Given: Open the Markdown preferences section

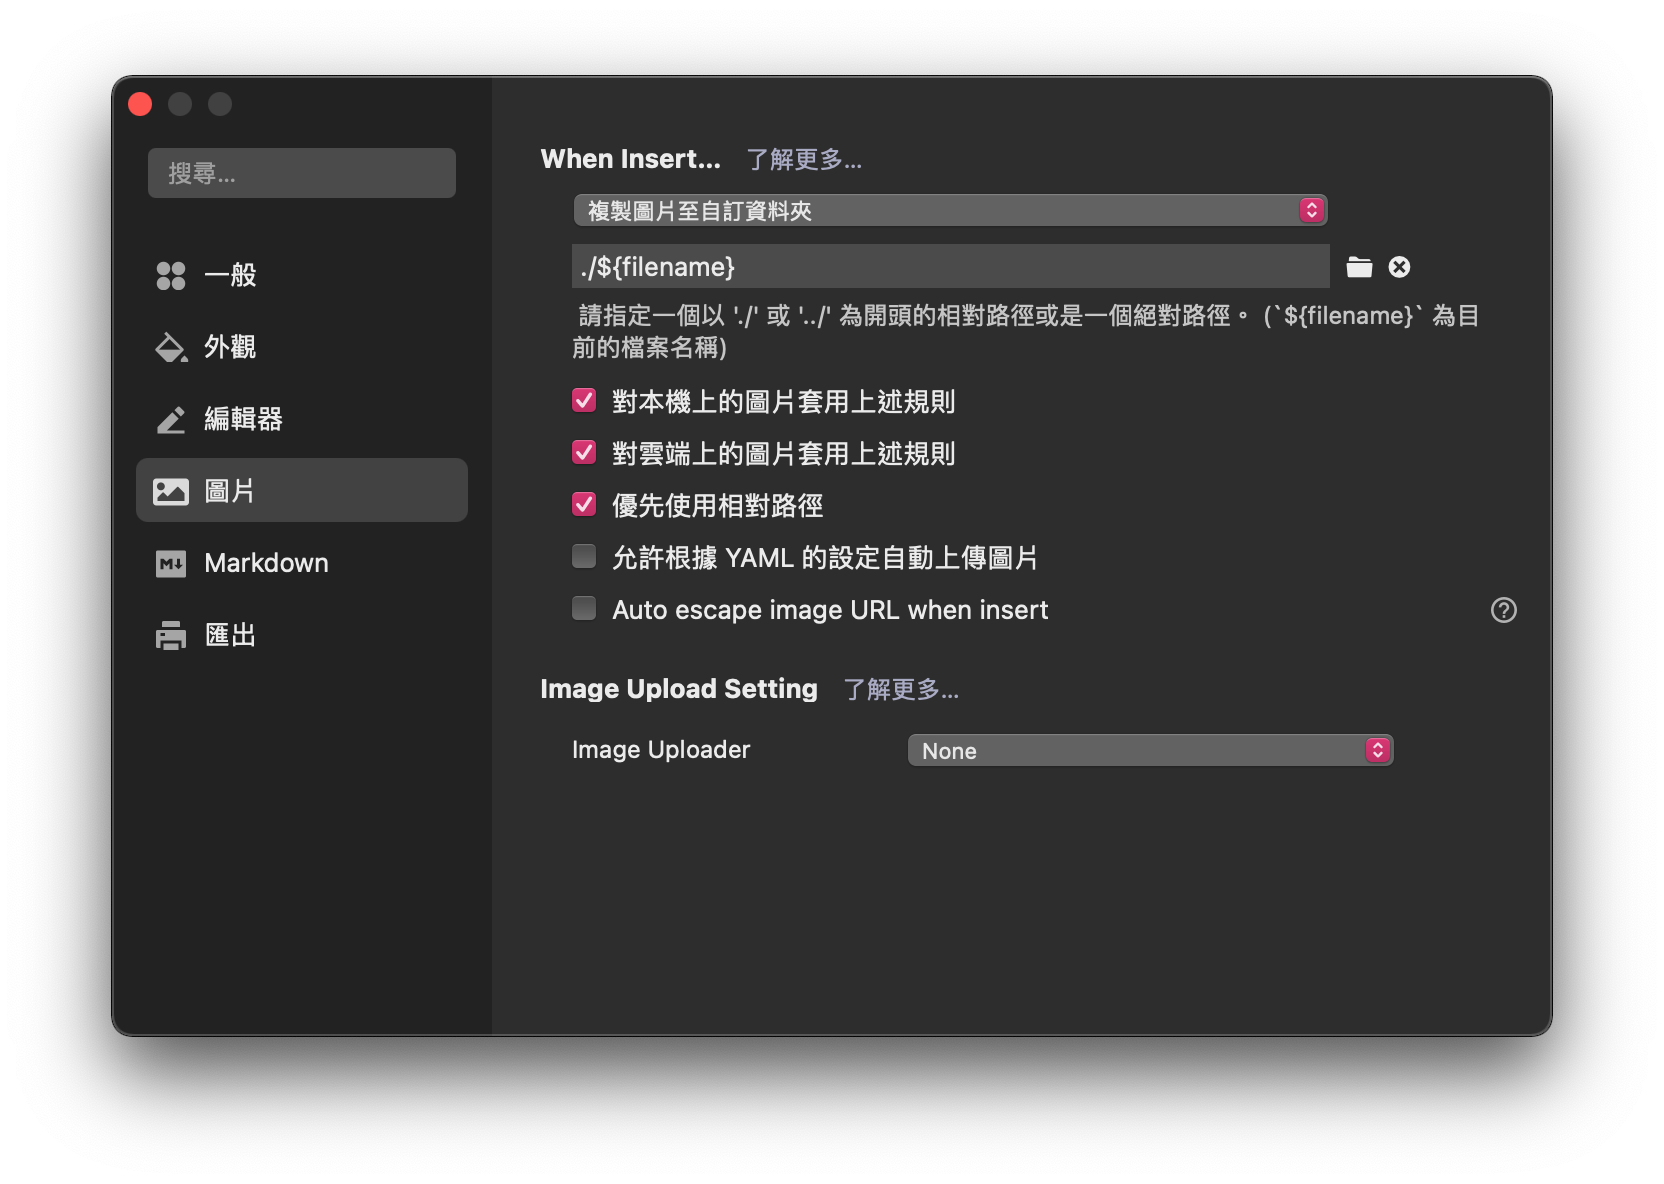Looking at the screenshot, I should pyautogui.click(x=302, y=563).
